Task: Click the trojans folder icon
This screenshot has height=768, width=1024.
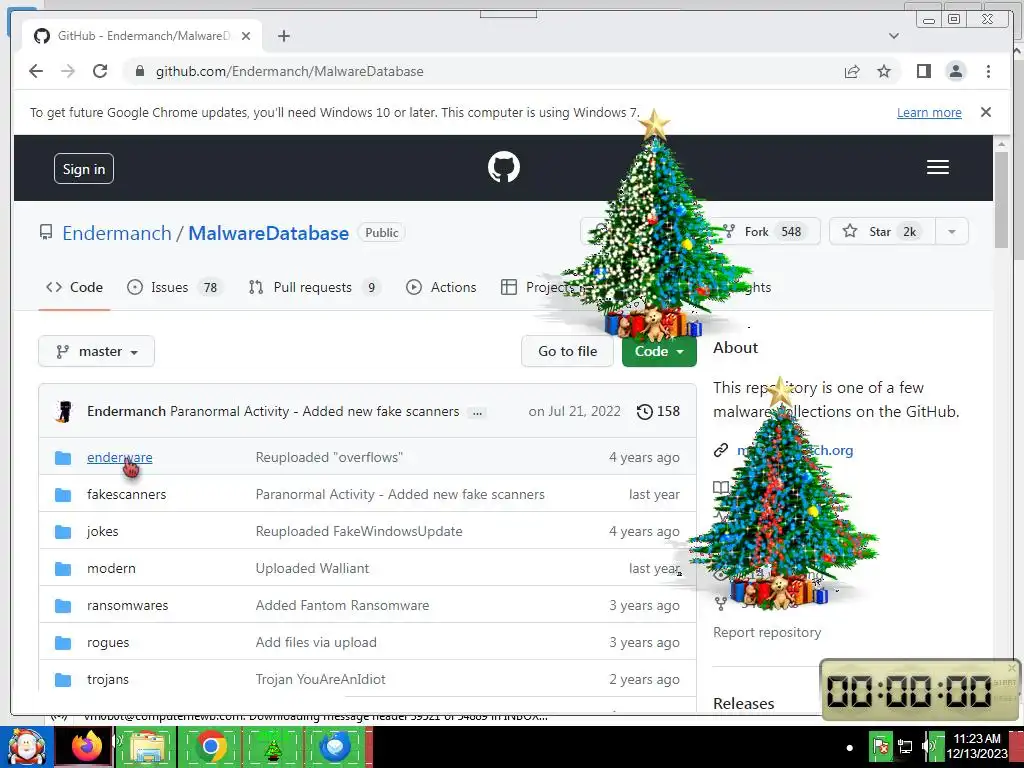Action: click(x=63, y=680)
